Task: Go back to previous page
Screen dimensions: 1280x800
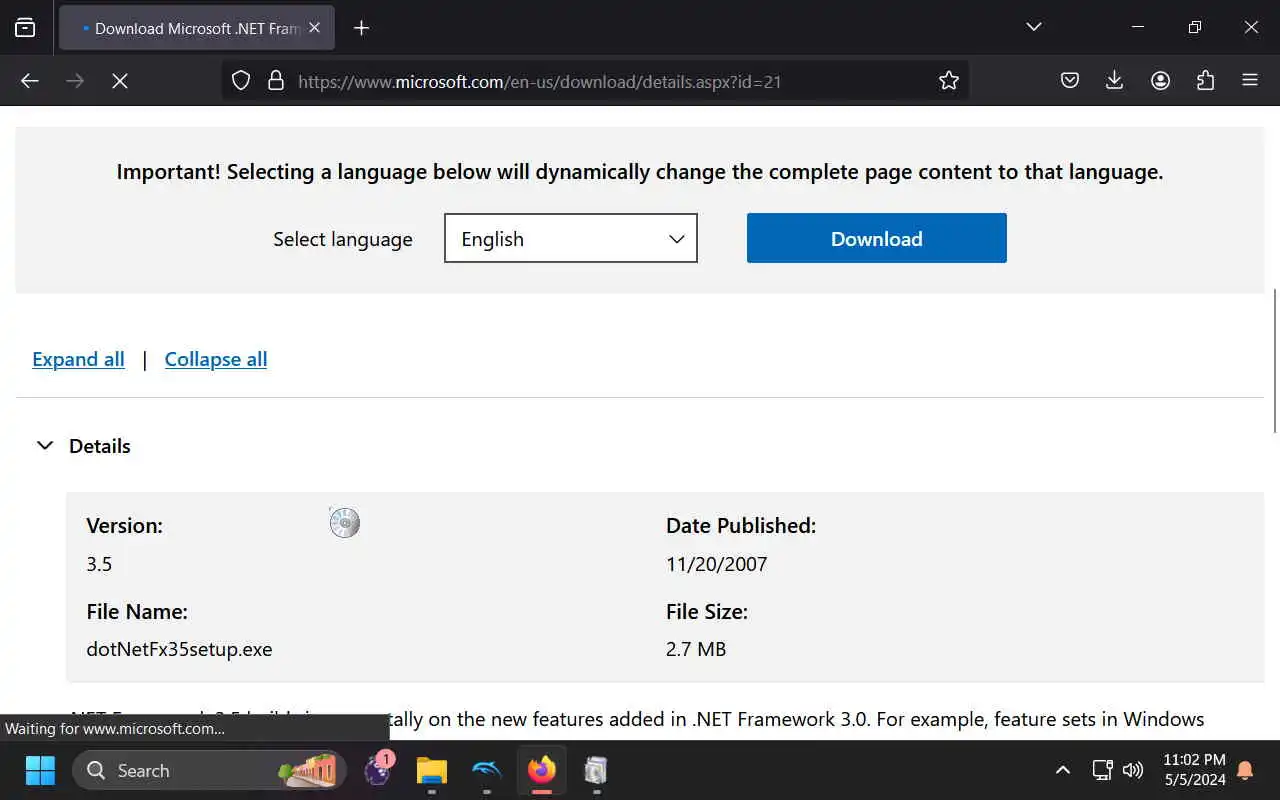Action: tap(30, 81)
